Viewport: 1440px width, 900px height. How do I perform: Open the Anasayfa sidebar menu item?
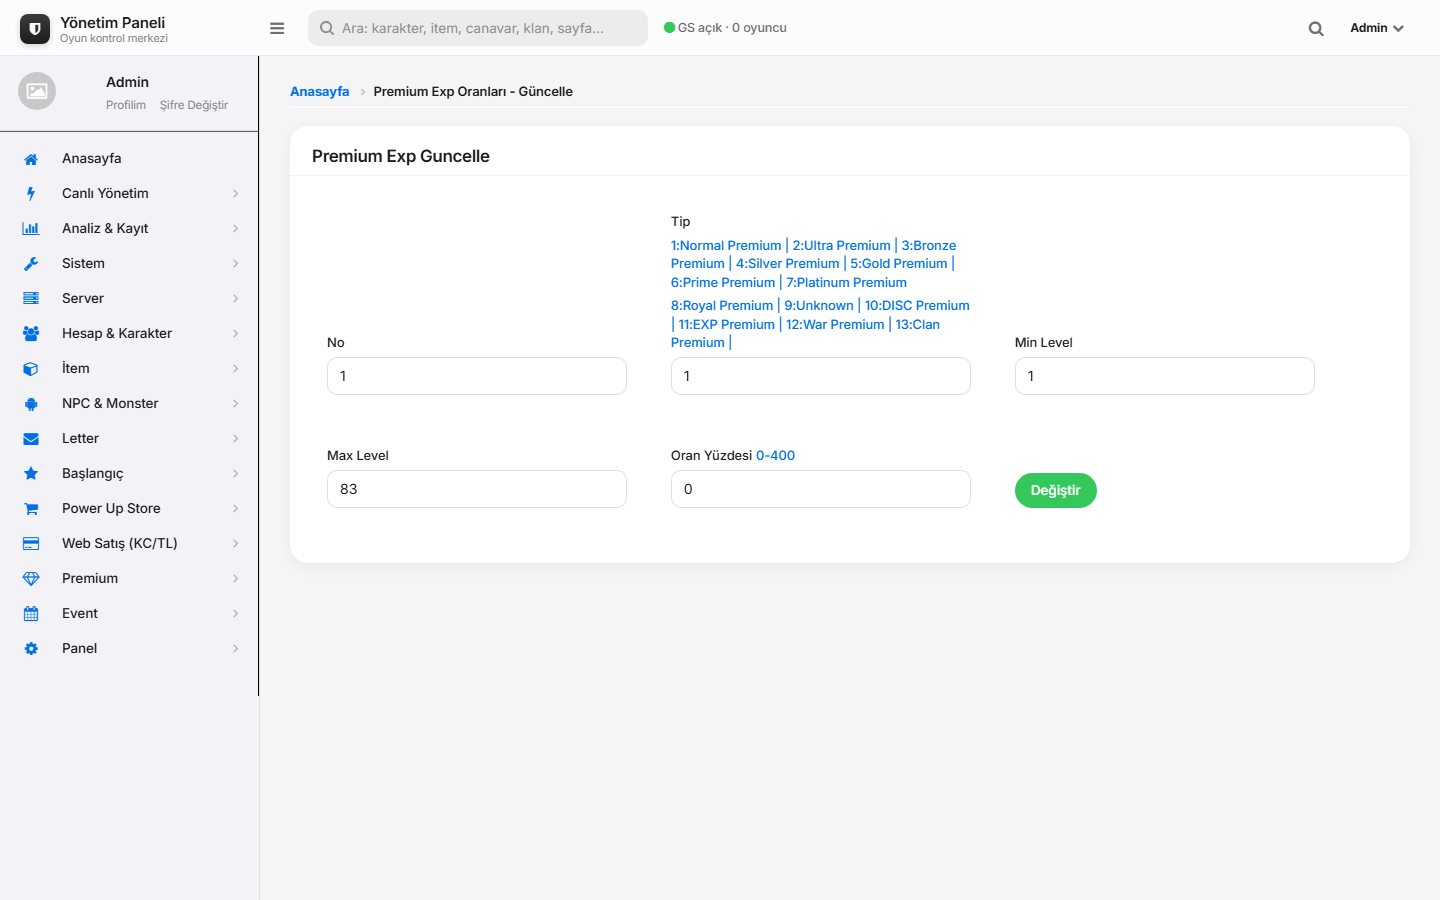(129, 159)
